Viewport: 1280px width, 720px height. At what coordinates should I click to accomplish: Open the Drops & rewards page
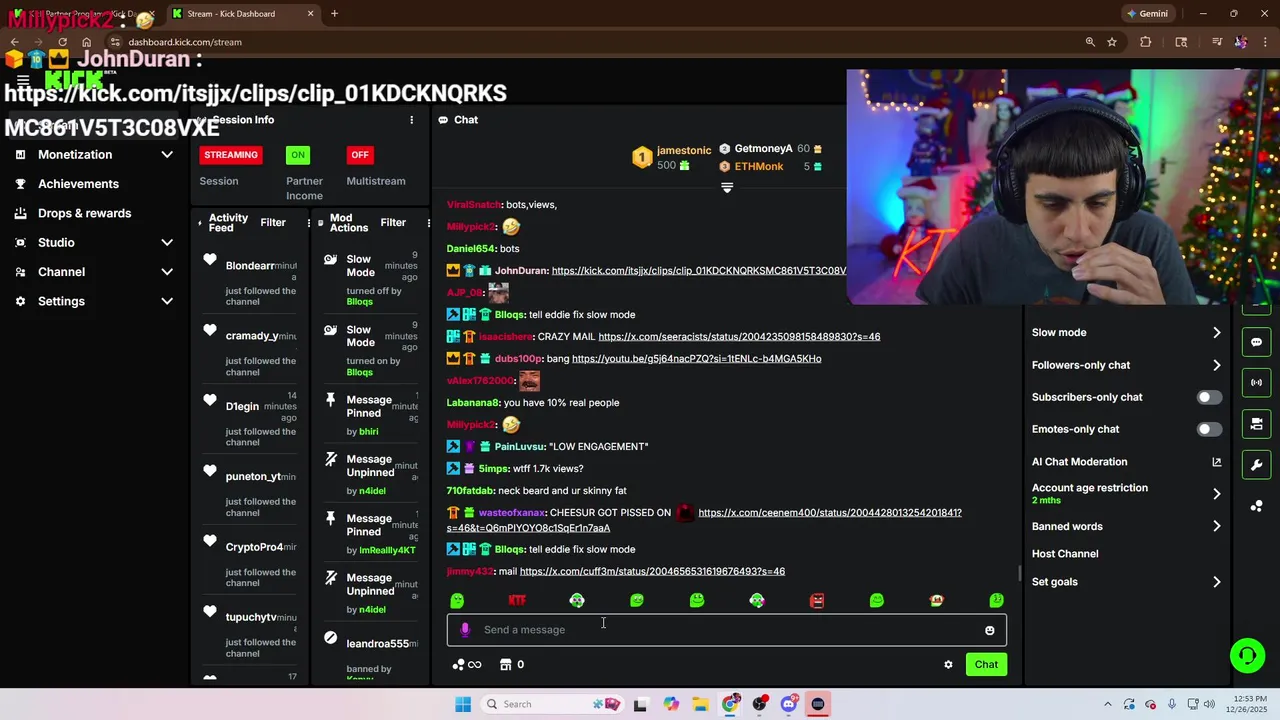[84, 213]
